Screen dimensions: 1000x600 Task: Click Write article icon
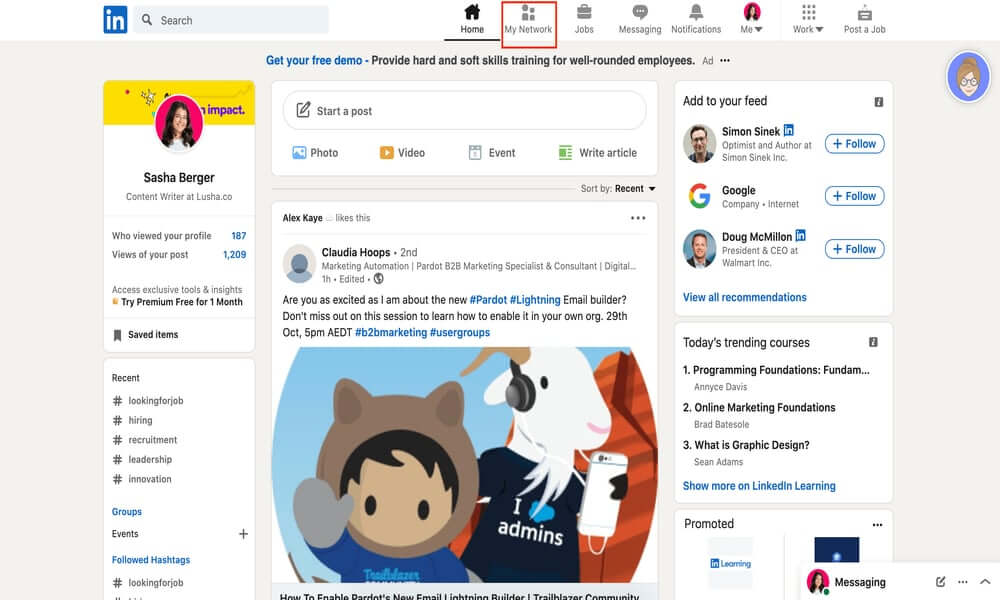[x=565, y=153]
